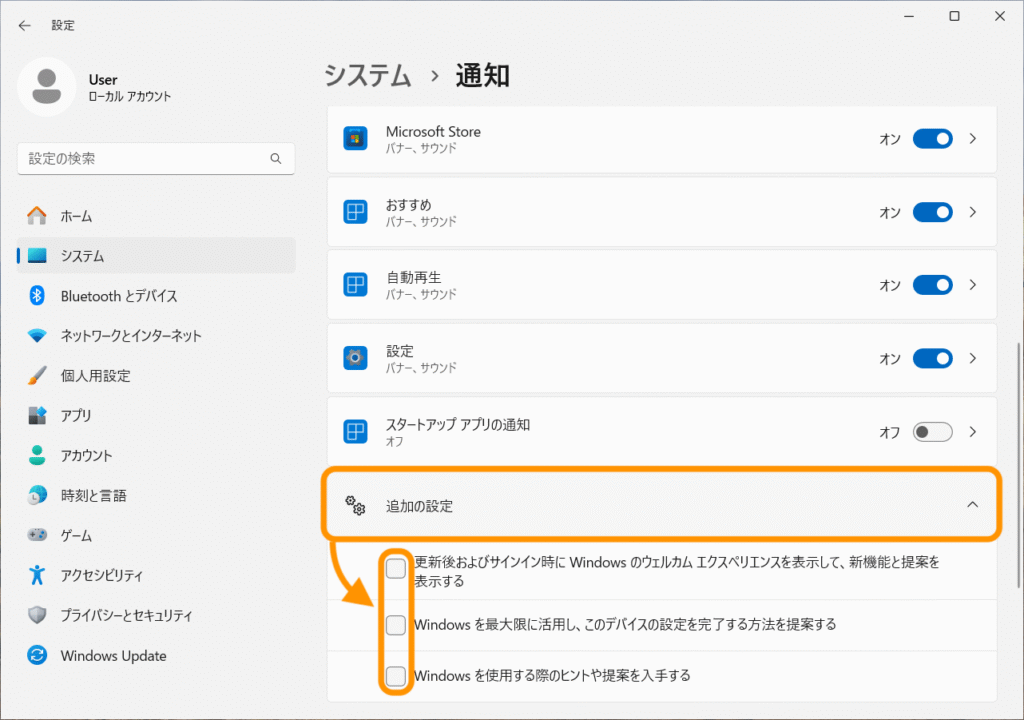Turn off 自動再生 notifications toggle
The height and width of the screenshot is (720, 1024).
(x=933, y=285)
